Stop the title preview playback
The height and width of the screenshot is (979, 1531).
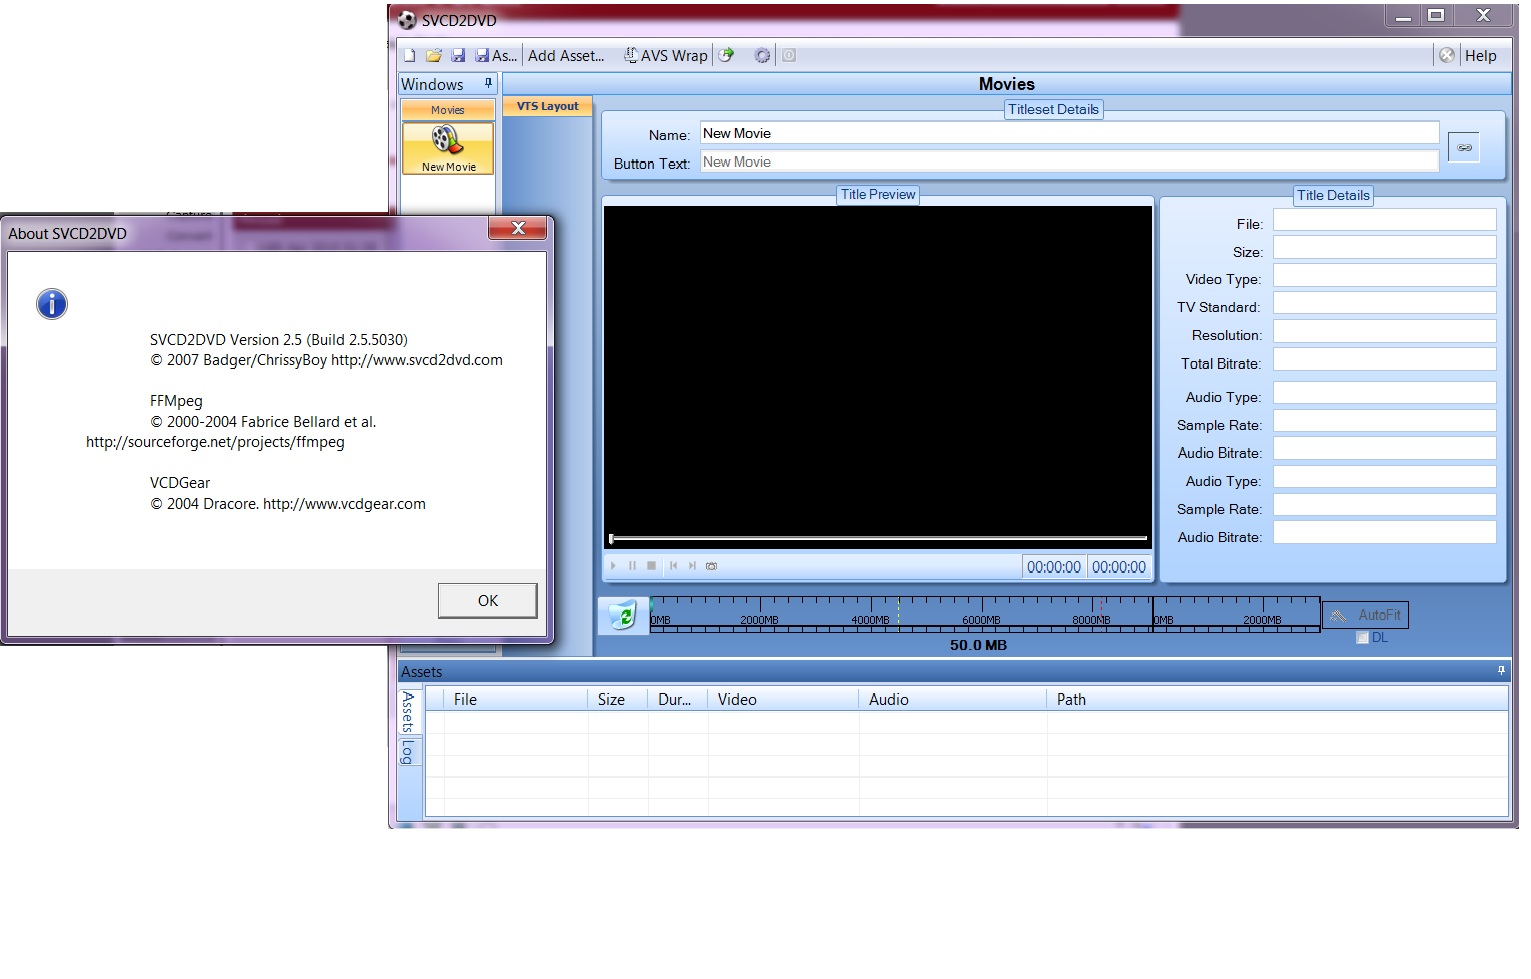coord(652,566)
